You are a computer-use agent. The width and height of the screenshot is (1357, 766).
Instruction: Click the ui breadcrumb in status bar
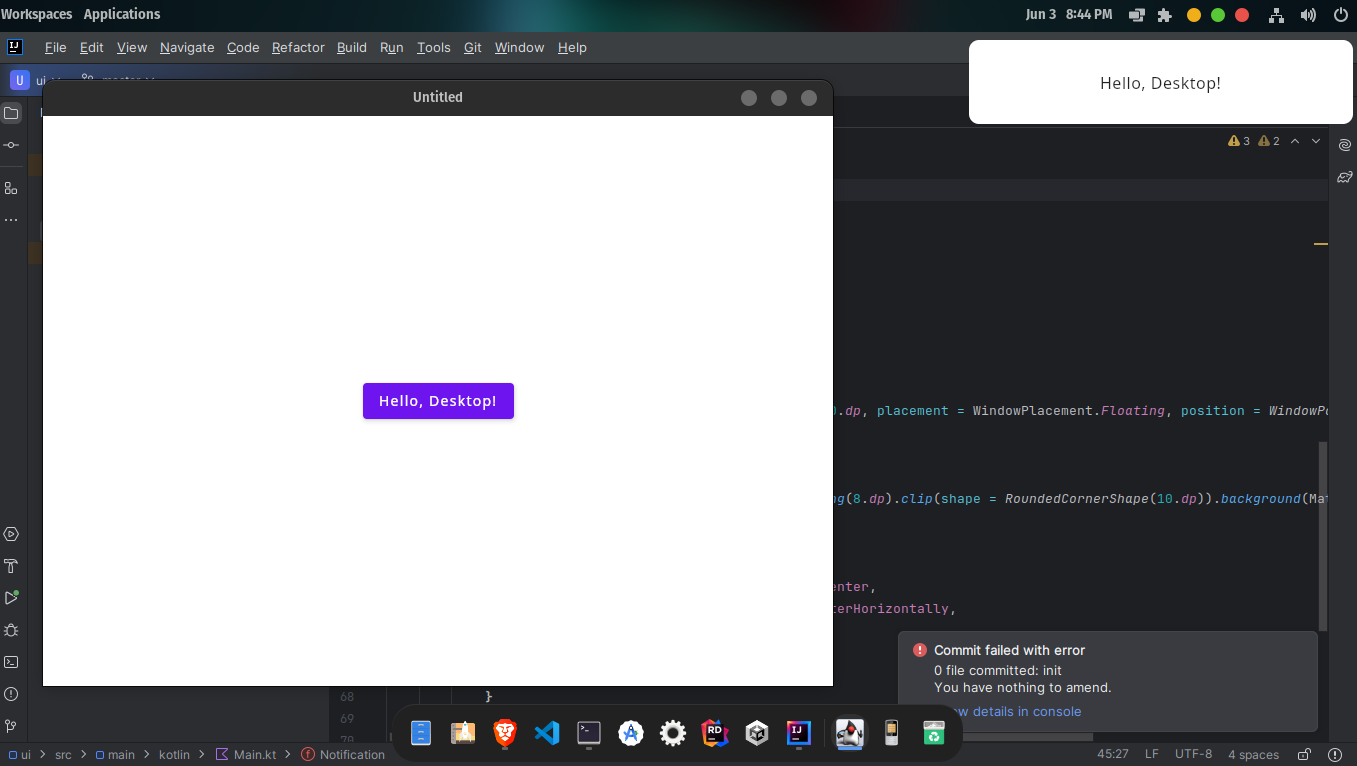coord(20,755)
